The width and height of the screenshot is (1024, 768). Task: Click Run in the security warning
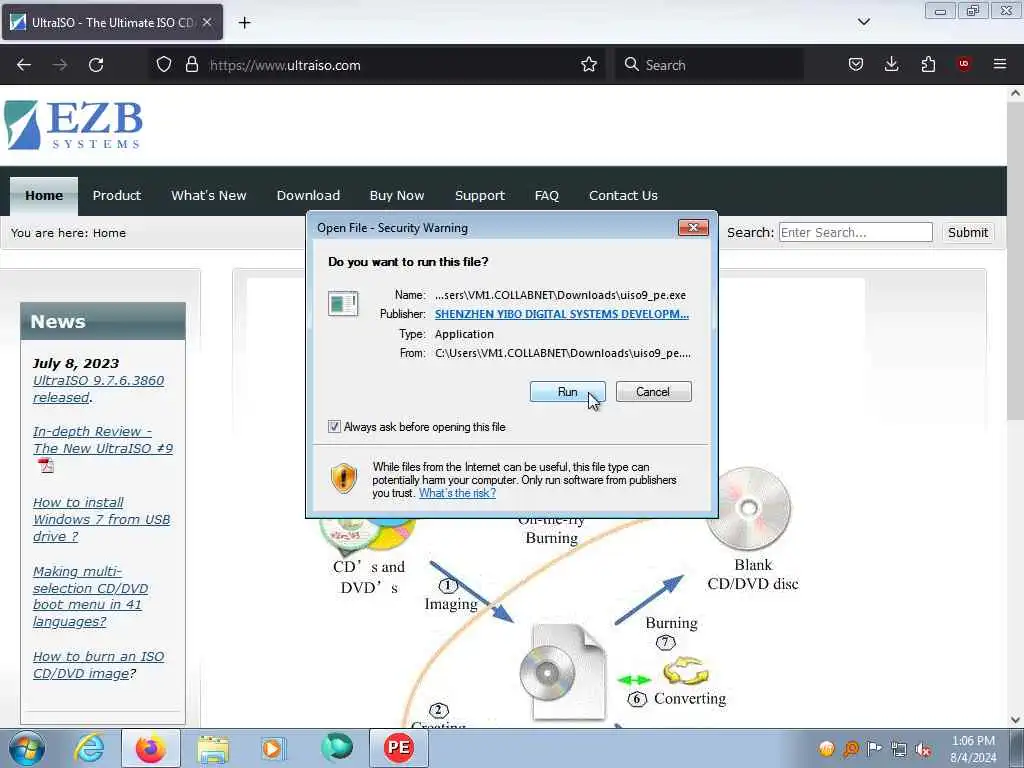pos(567,392)
